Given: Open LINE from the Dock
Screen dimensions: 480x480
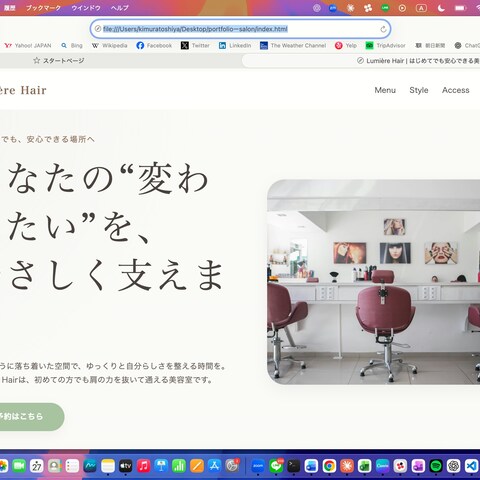Looking at the screenshot, I should coord(276,466).
